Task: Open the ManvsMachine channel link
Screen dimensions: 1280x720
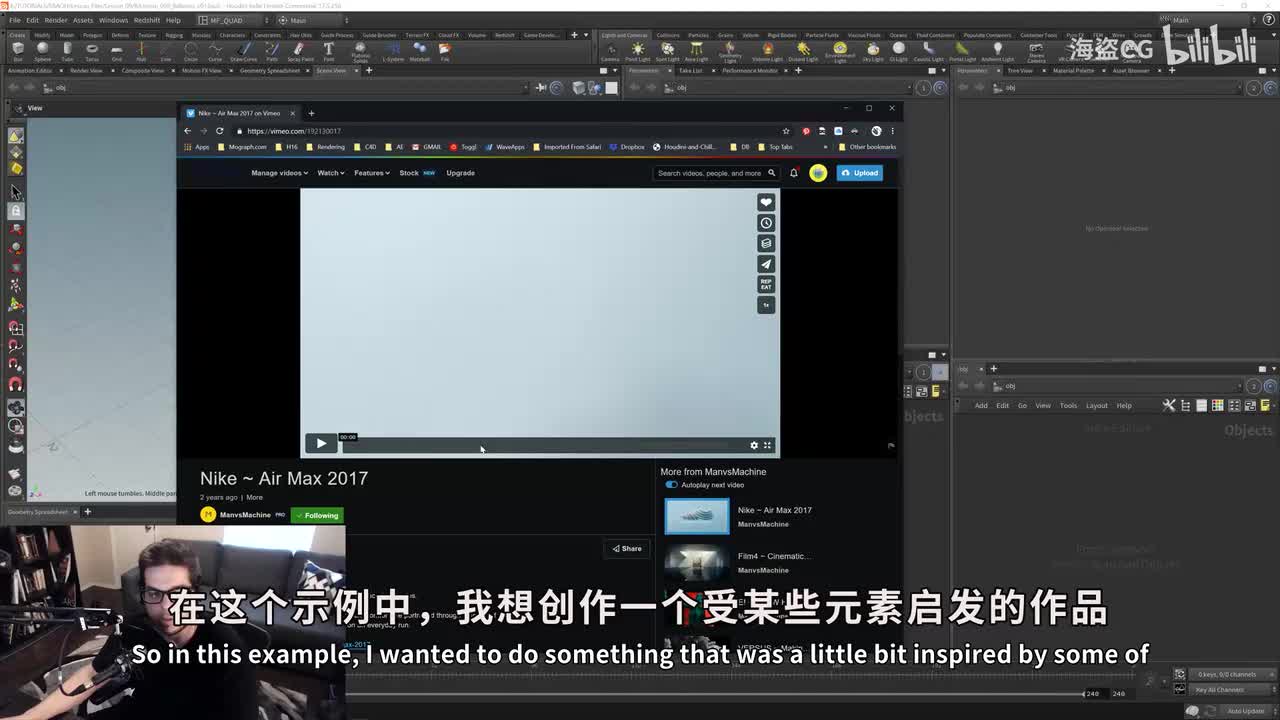Action: [245, 515]
